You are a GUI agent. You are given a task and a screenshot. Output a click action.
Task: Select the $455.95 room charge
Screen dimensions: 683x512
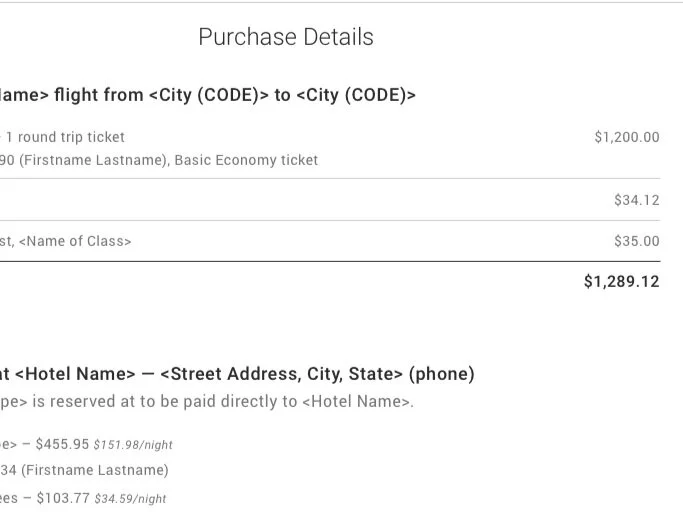(62, 444)
